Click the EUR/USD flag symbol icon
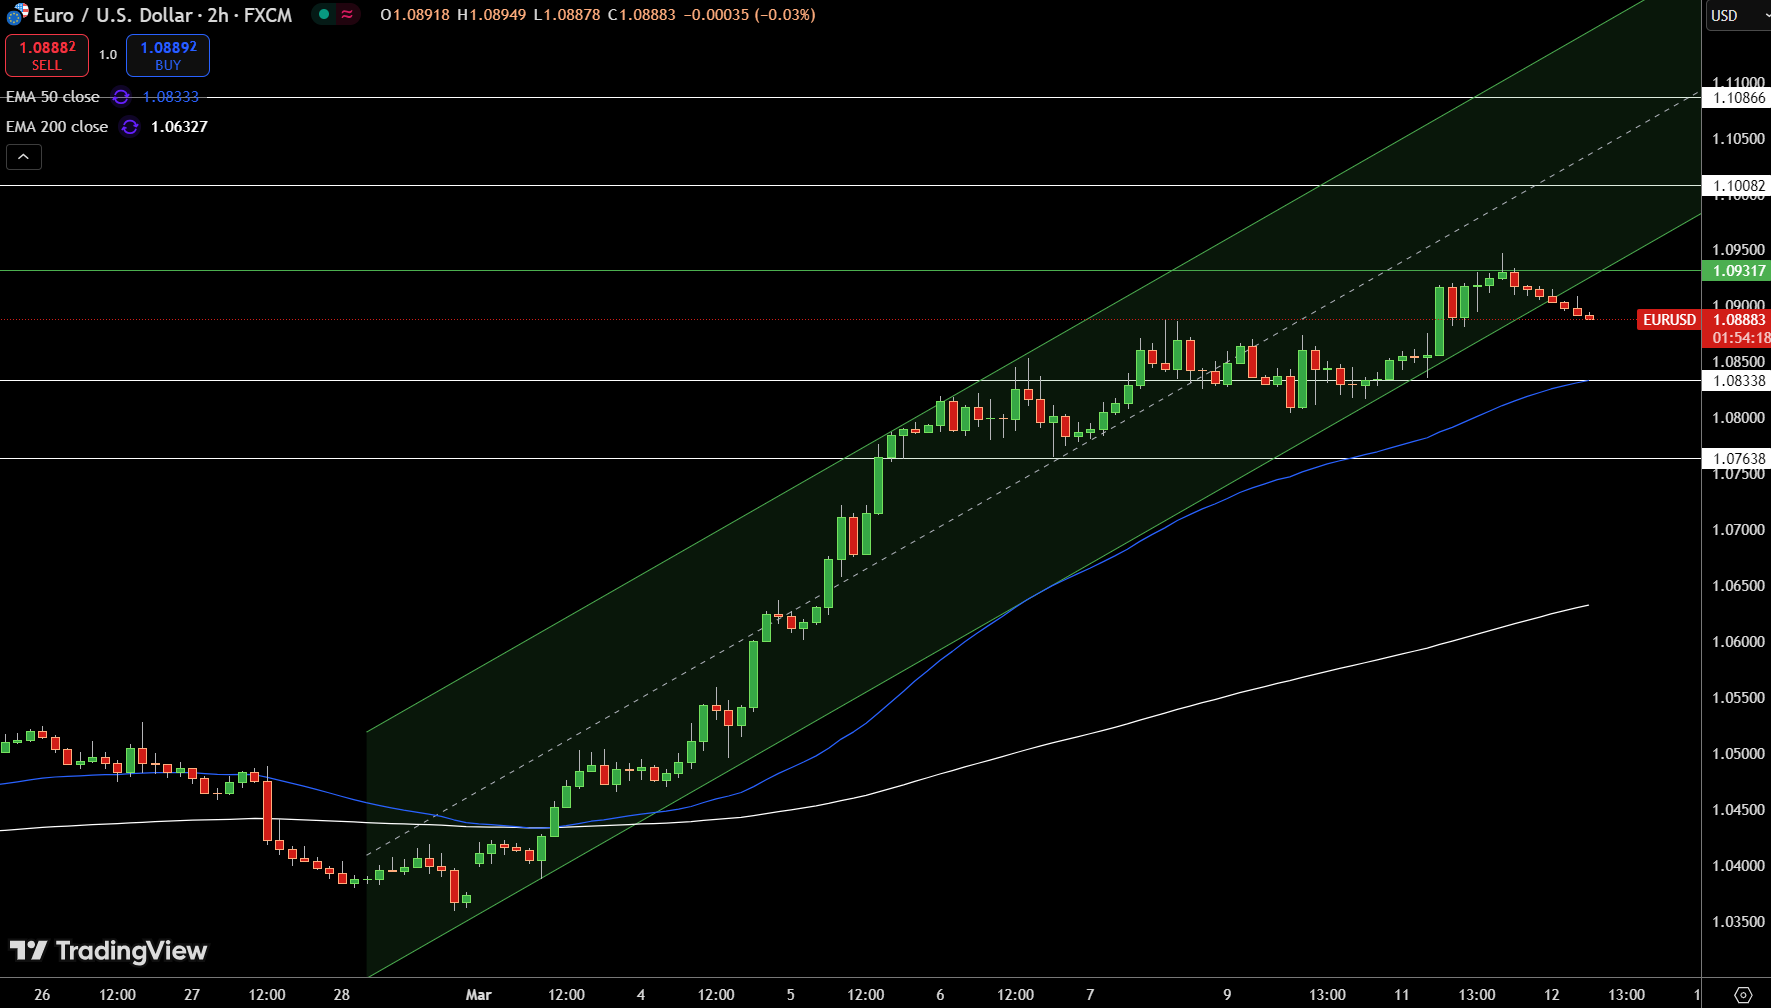Screen dimensions: 1771x1008 [x=17, y=15]
